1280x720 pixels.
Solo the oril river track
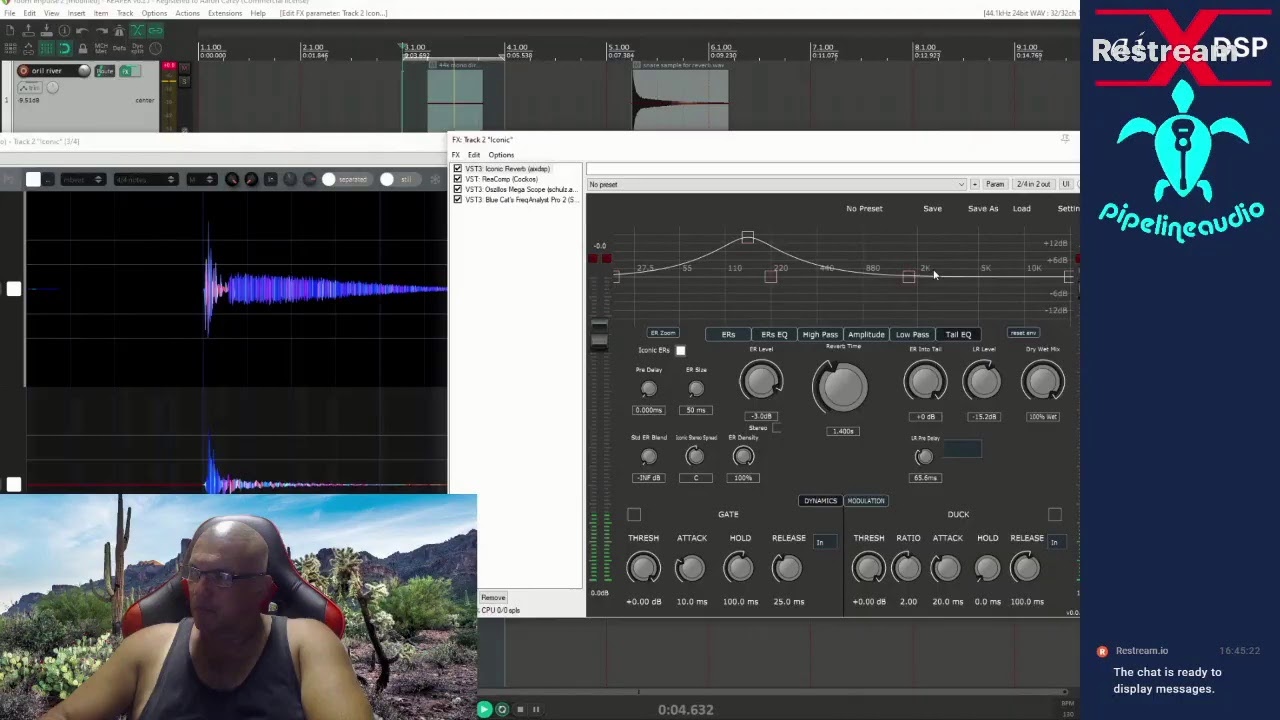(184, 81)
